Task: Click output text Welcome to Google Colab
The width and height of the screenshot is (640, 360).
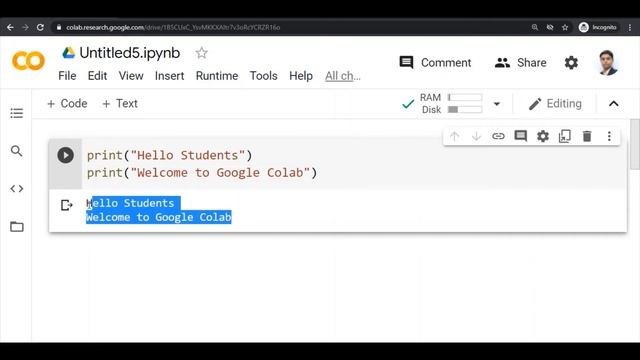Action: point(159,217)
